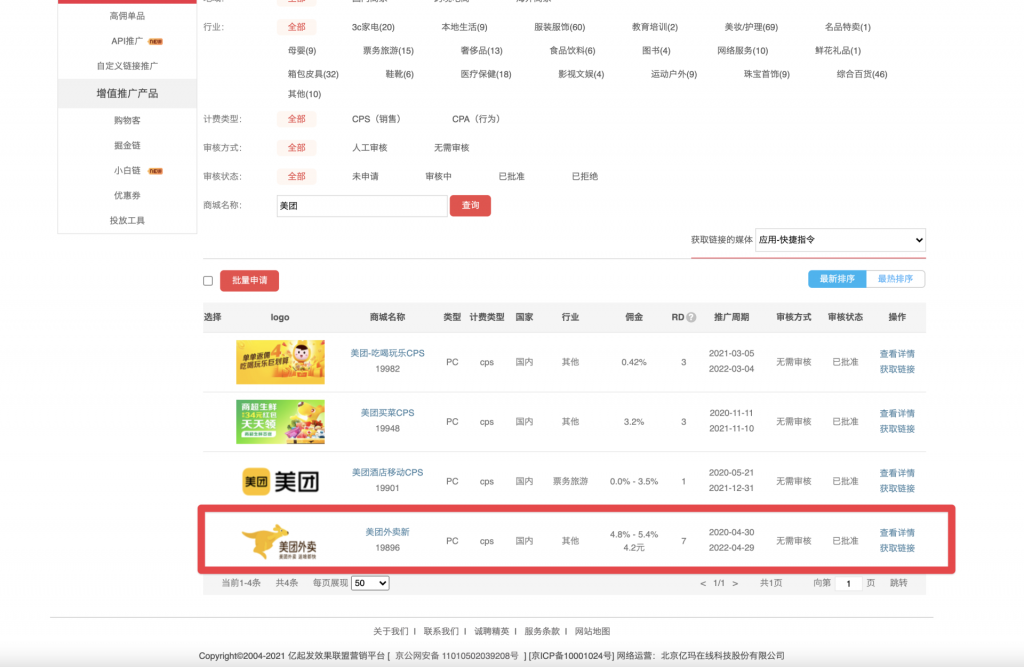Image resolution: width=1024 pixels, height=667 pixels.
Task: Click the RD help question mark icon
Action: pyautogui.click(x=691, y=317)
